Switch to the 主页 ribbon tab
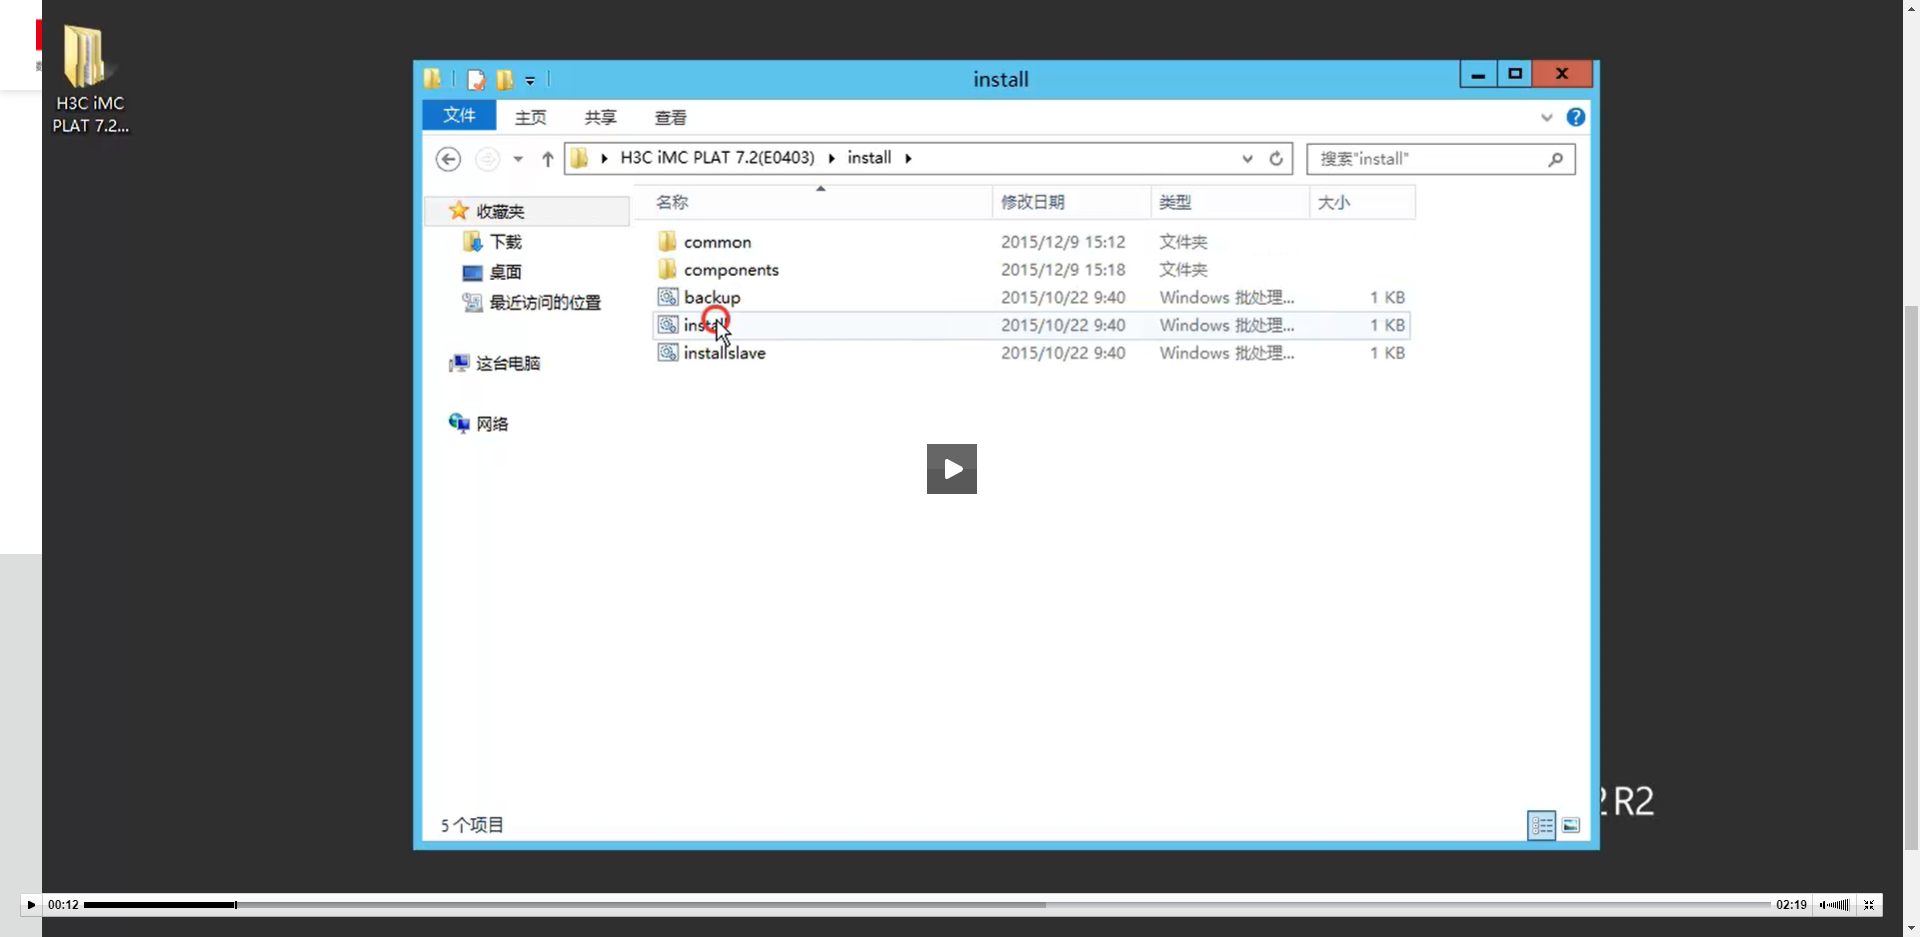 [x=531, y=118]
